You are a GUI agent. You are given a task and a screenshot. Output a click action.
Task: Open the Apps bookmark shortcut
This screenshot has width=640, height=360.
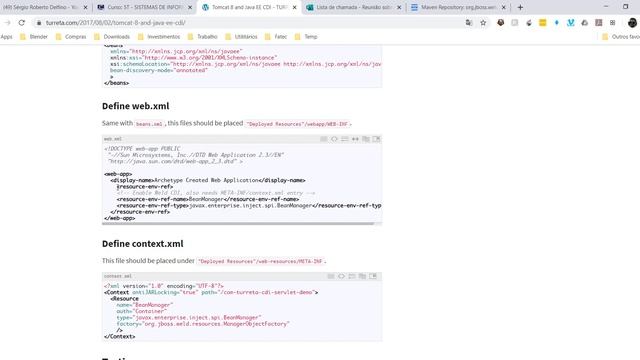7,37
